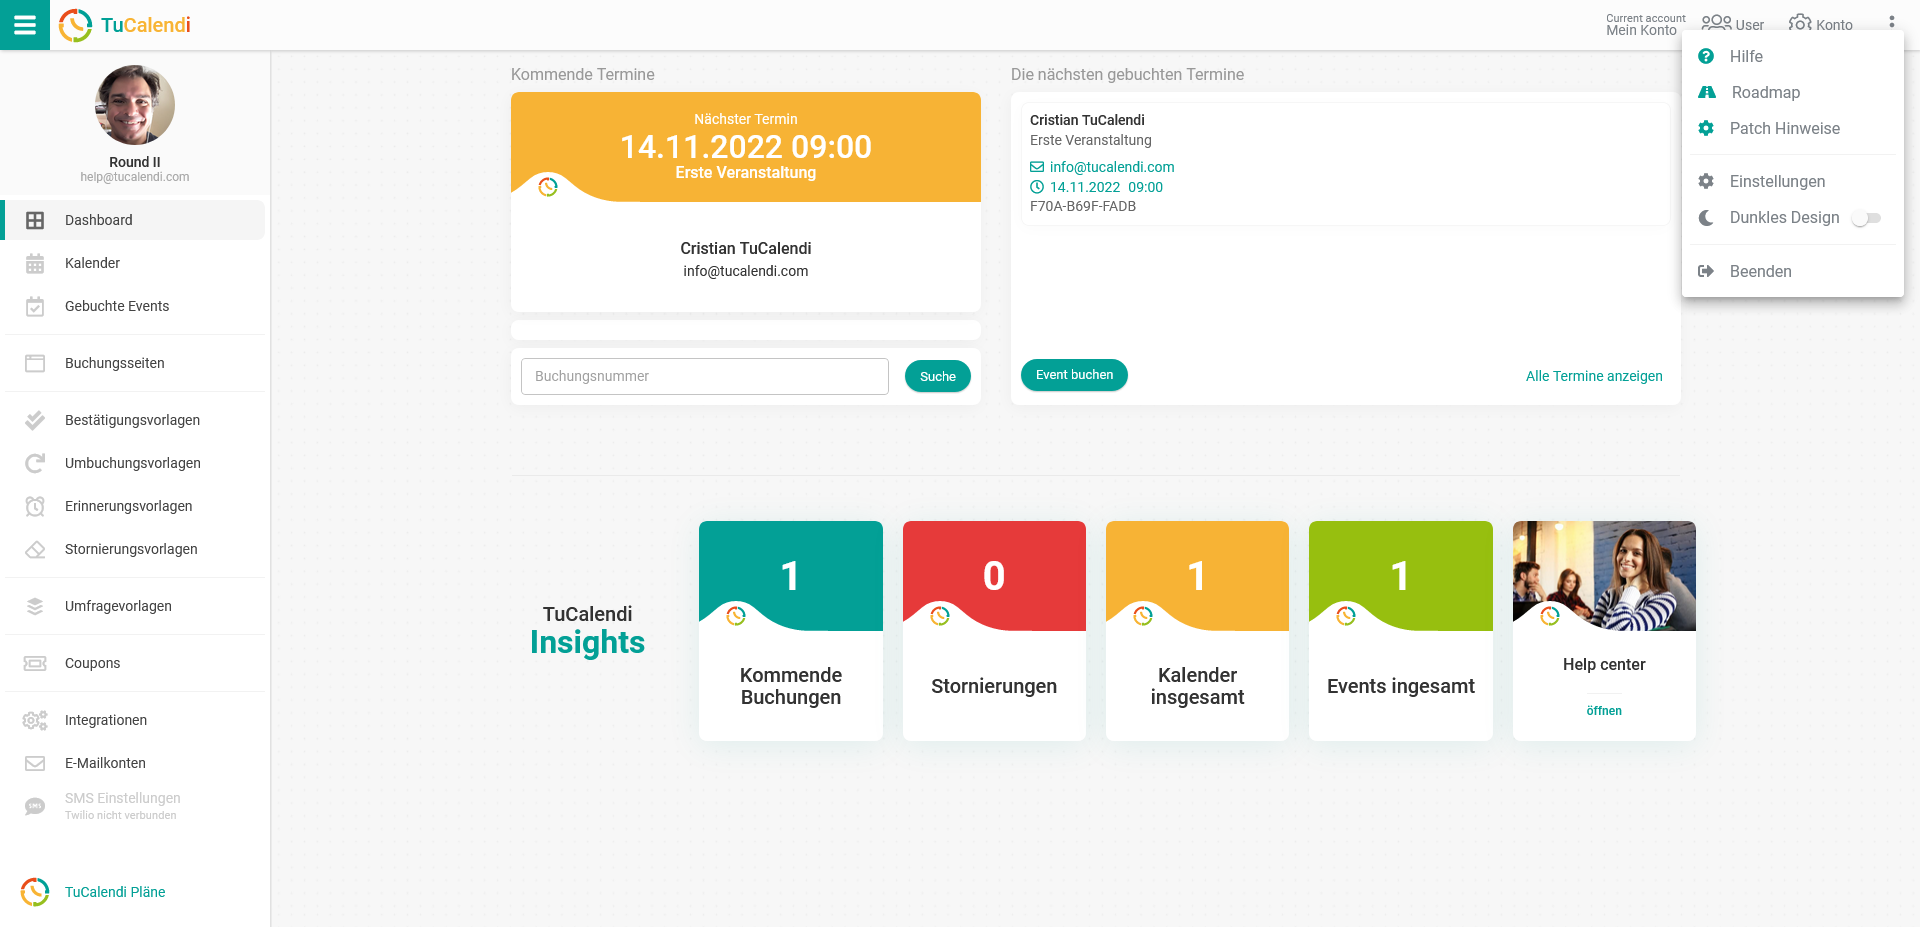Click the Kalender calendar icon
The height and width of the screenshot is (927, 1920).
tap(35, 263)
